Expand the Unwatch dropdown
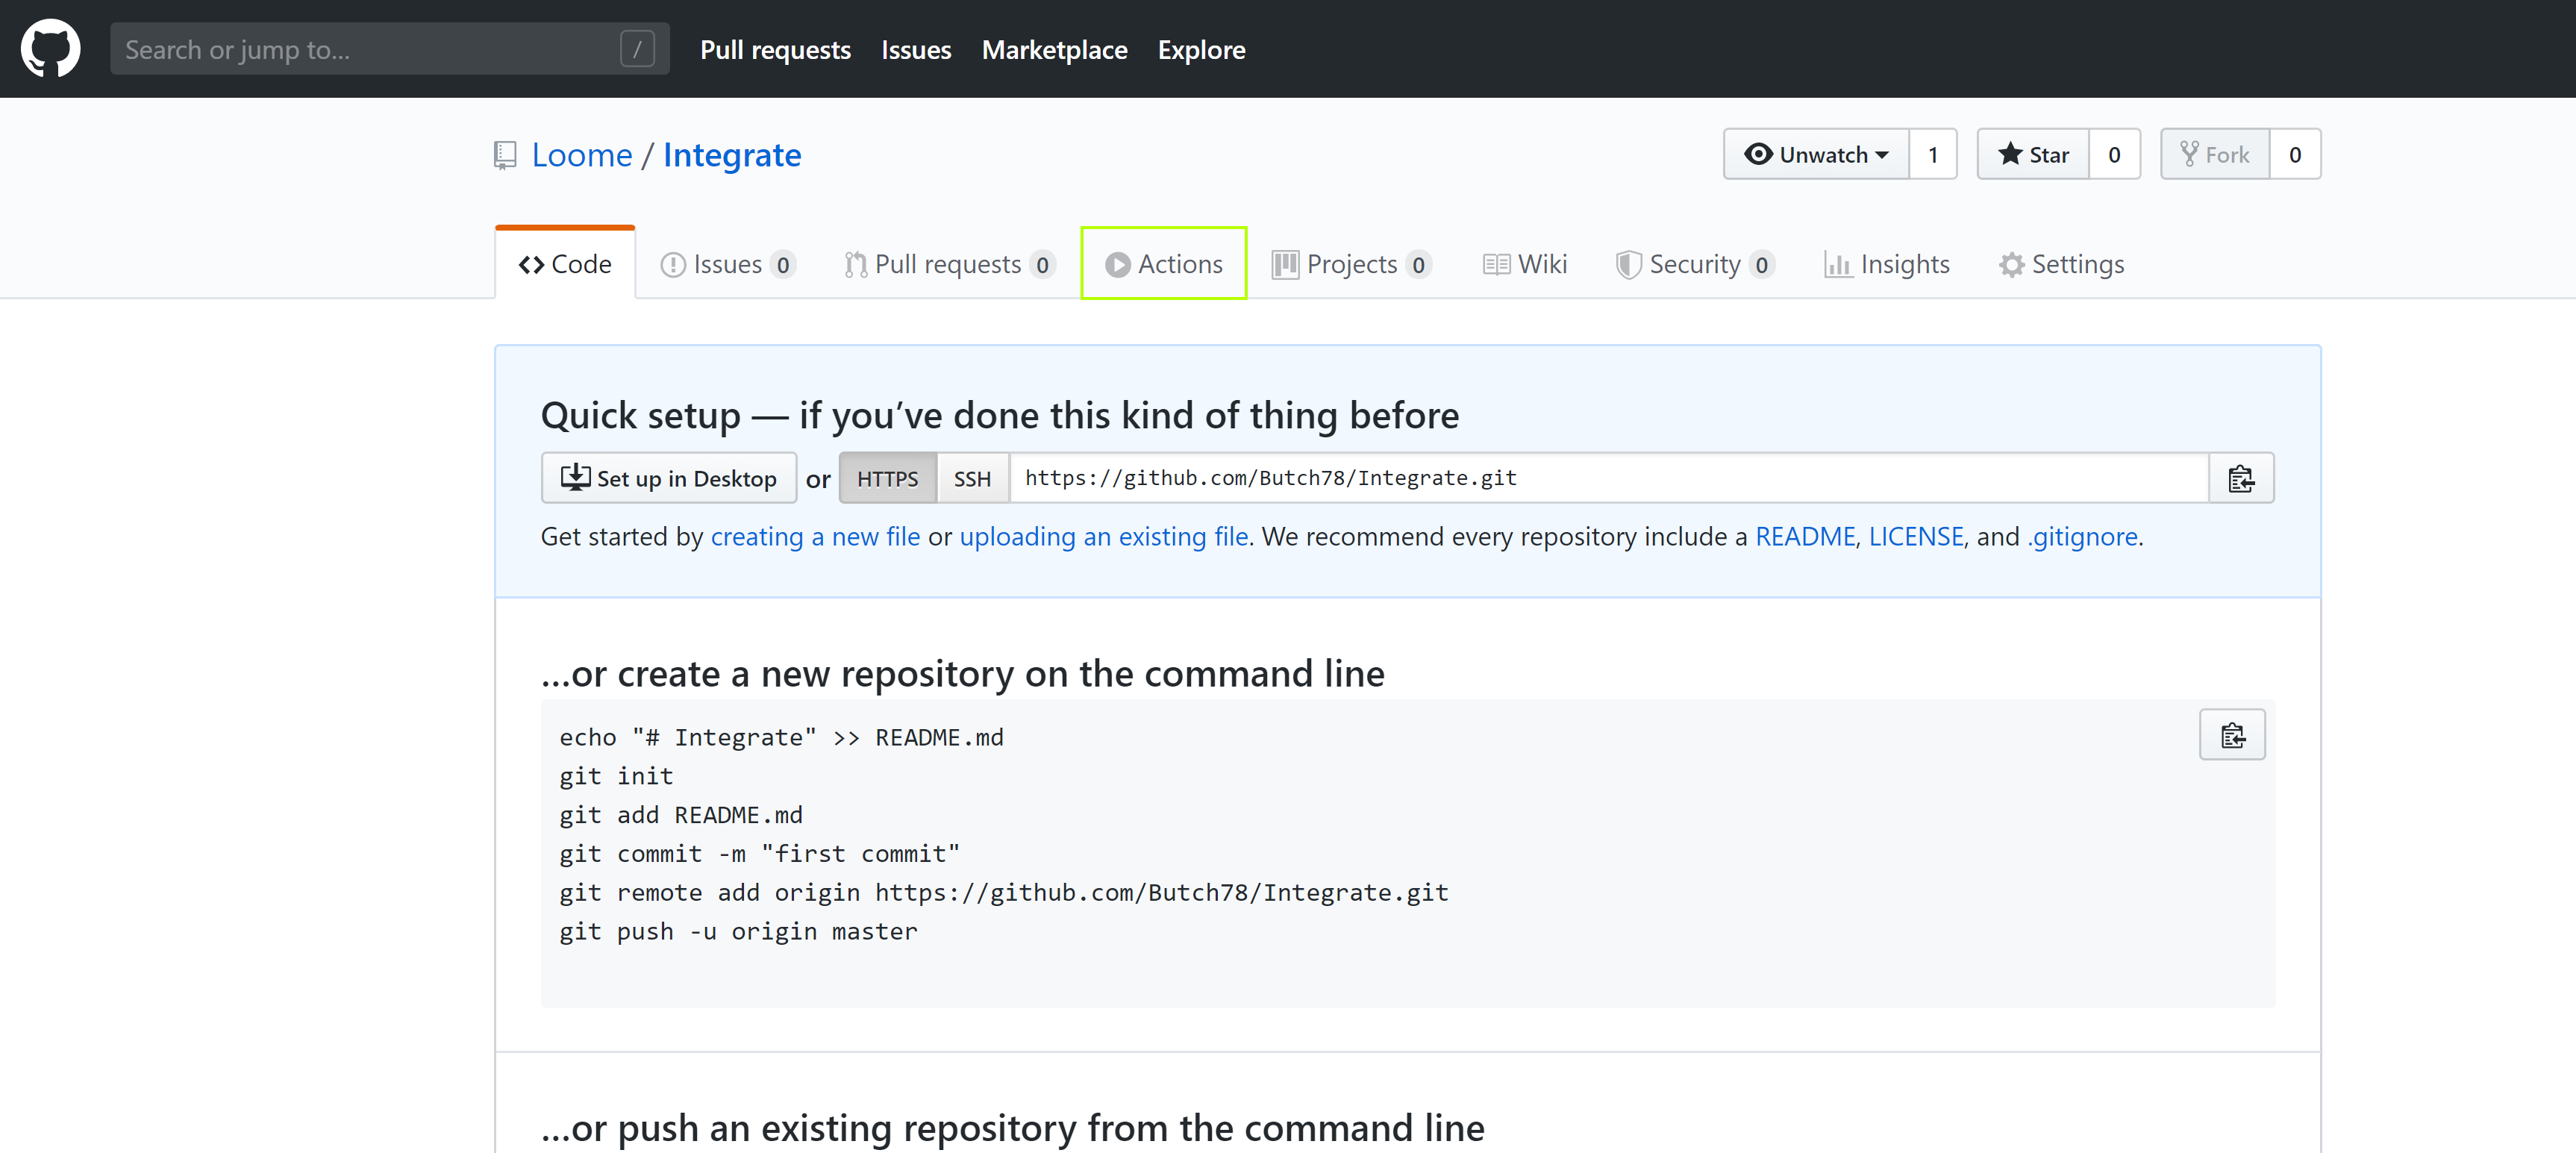Viewport: 2576px width, 1153px height. (x=1816, y=154)
